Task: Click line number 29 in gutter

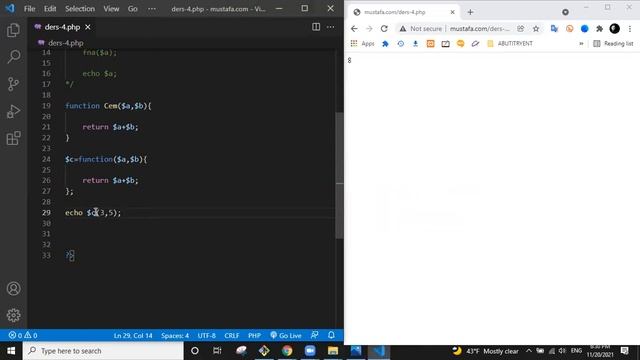Action: click(46, 213)
